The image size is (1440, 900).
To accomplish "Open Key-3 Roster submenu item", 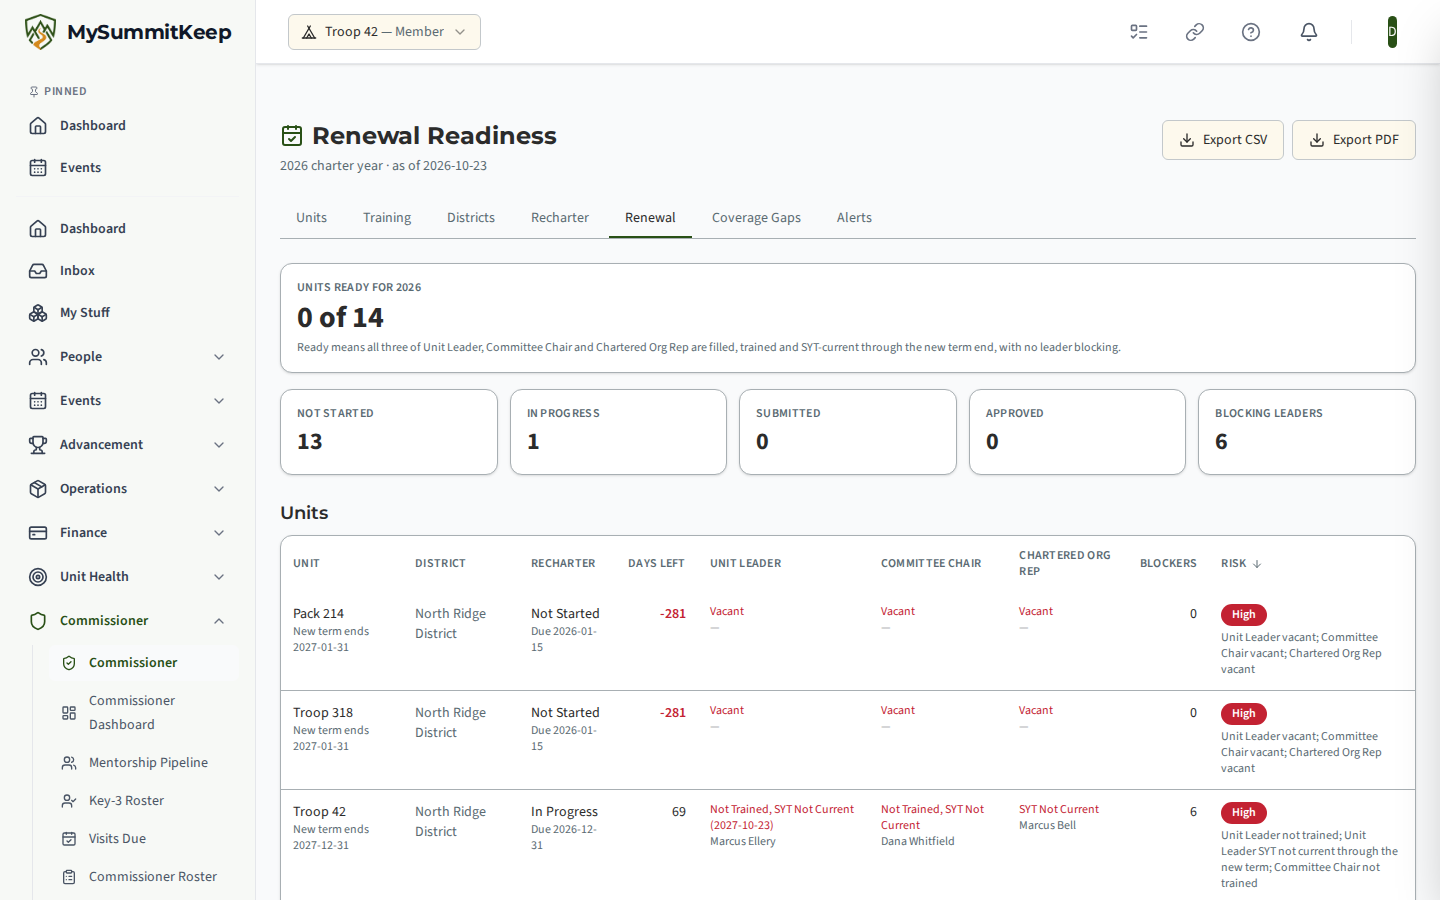I will pos(143,800).
